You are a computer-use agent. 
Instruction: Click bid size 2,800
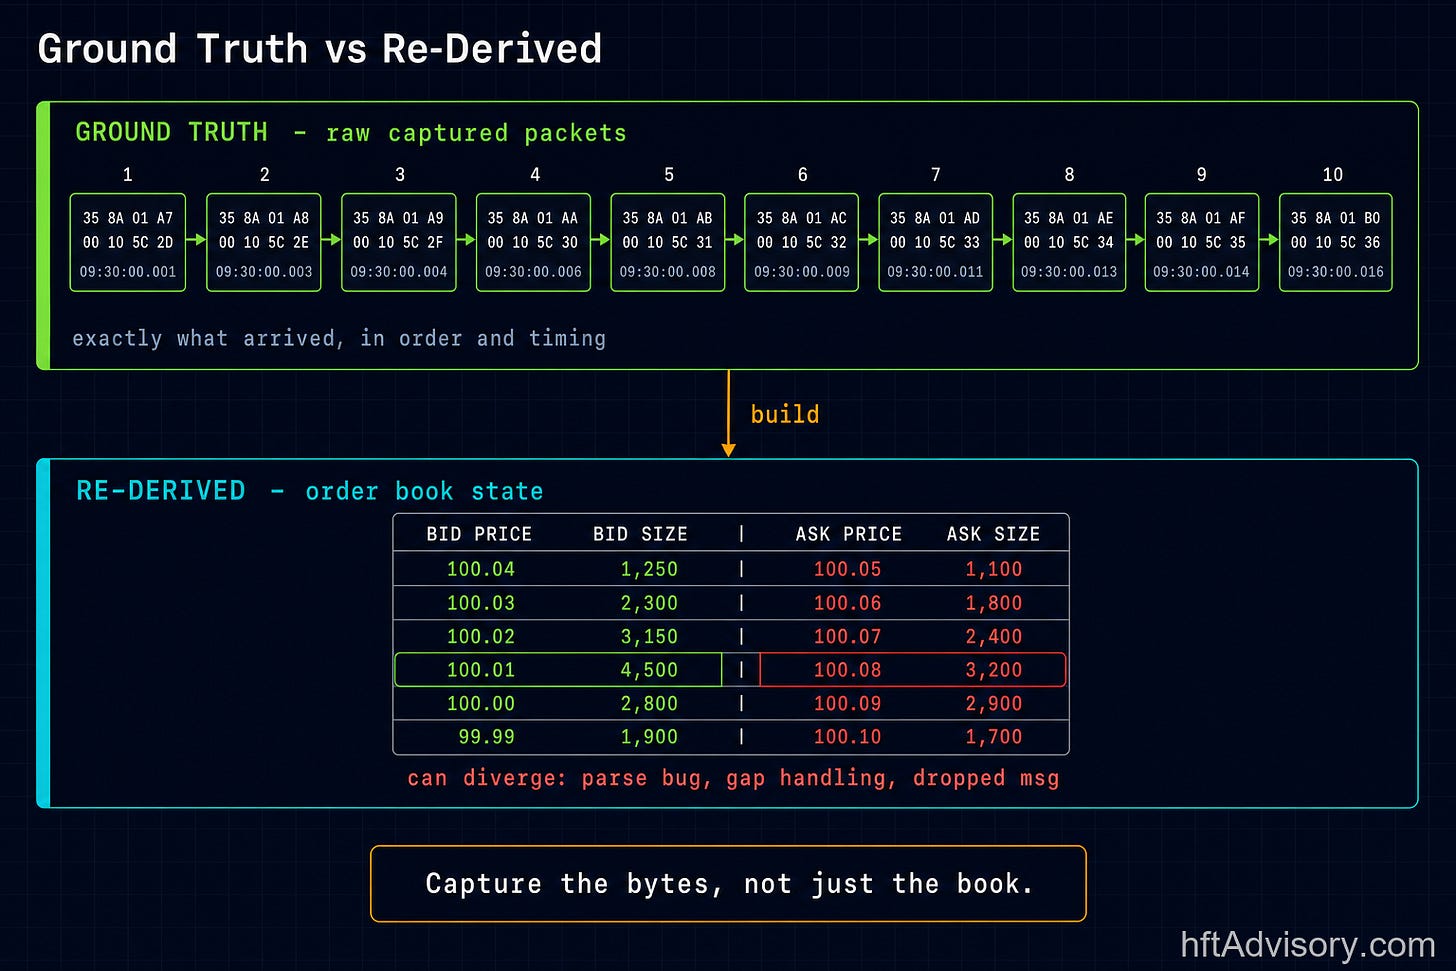(x=649, y=703)
